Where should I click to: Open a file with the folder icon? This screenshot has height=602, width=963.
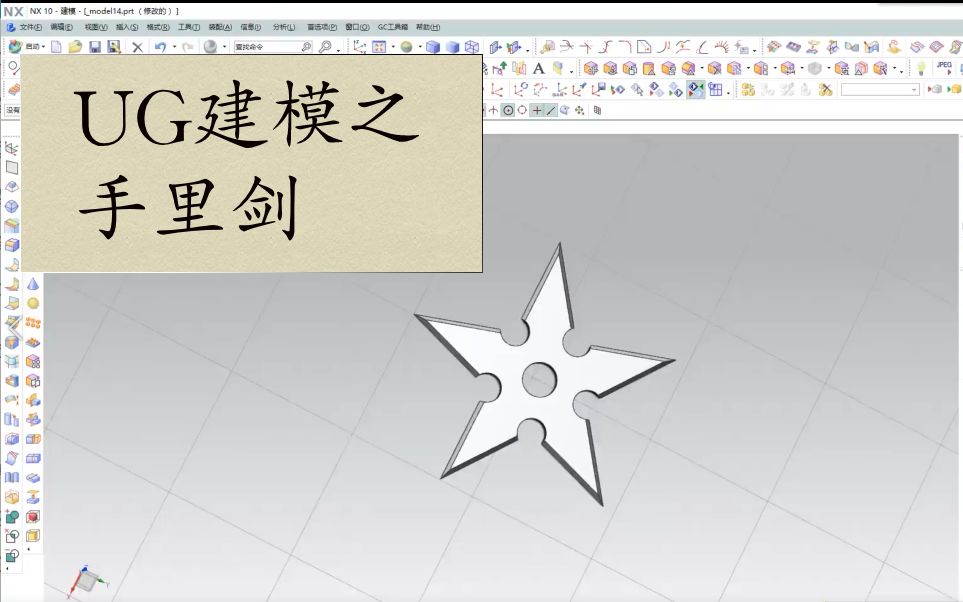(x=75, y=47)
